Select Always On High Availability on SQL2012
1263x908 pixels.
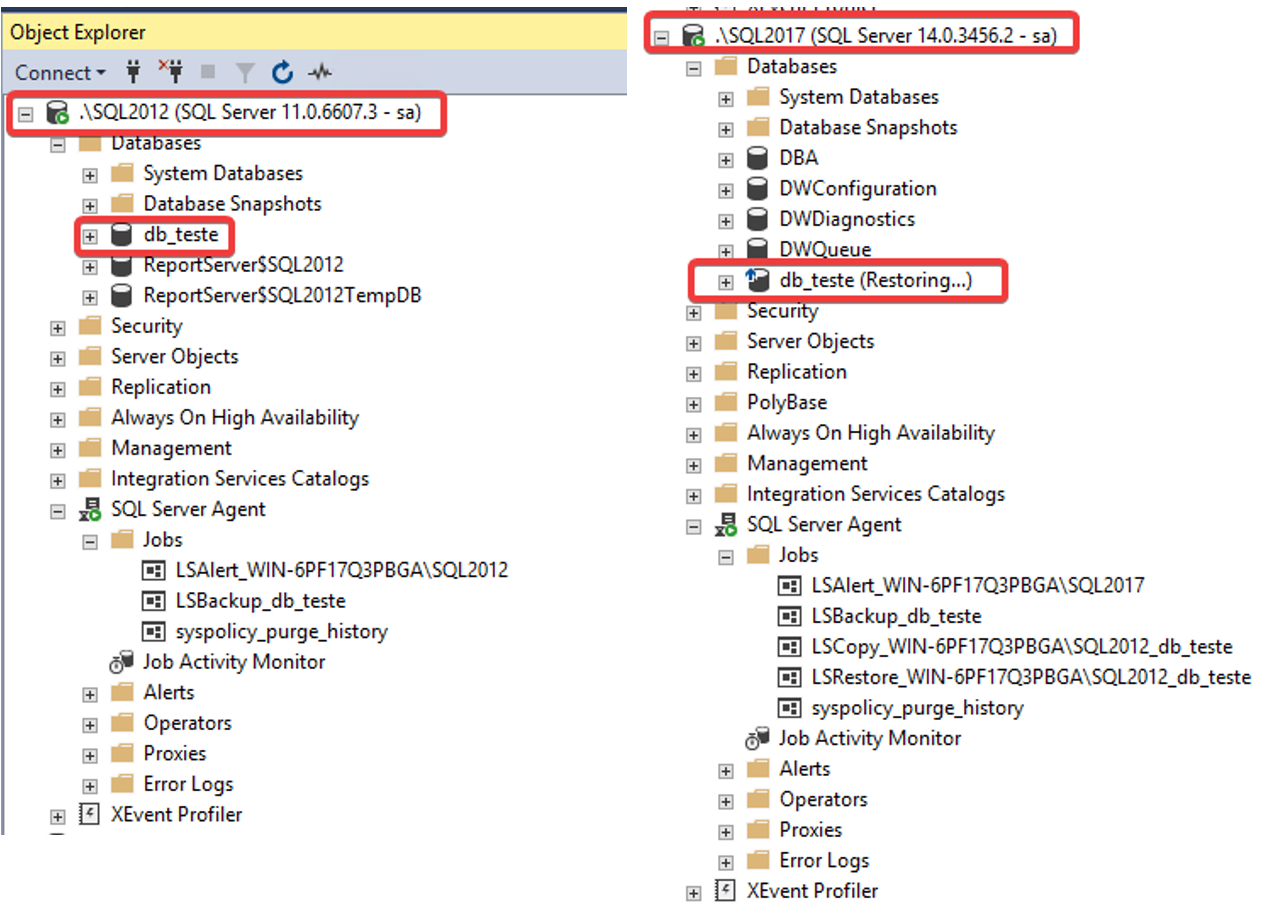pyautogui.click(x=235, y=417)
